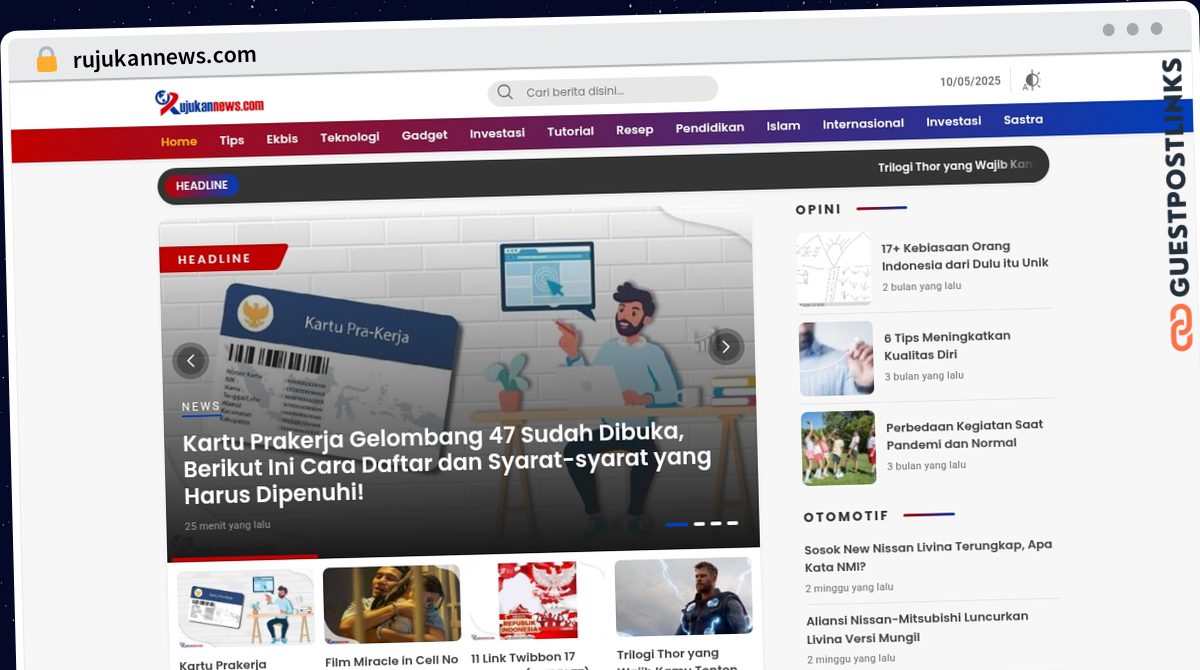
Task: Click the Rujukannews.com logo
Action: coord(209,102)
